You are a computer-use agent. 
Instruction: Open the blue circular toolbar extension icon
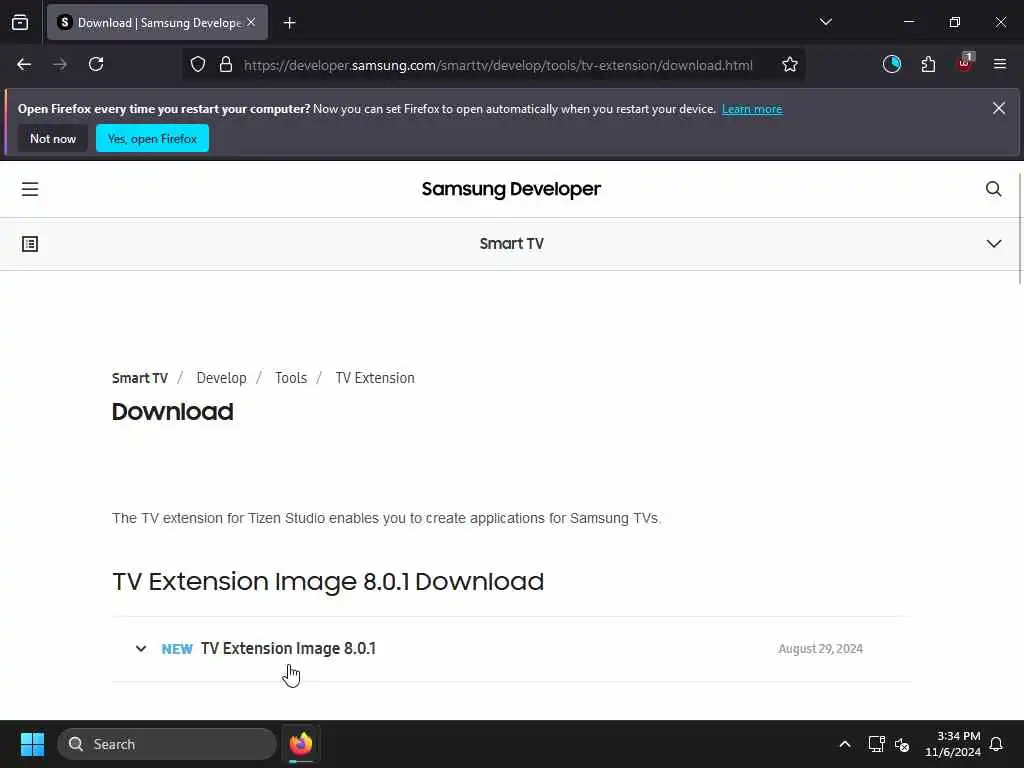[891, 65]
